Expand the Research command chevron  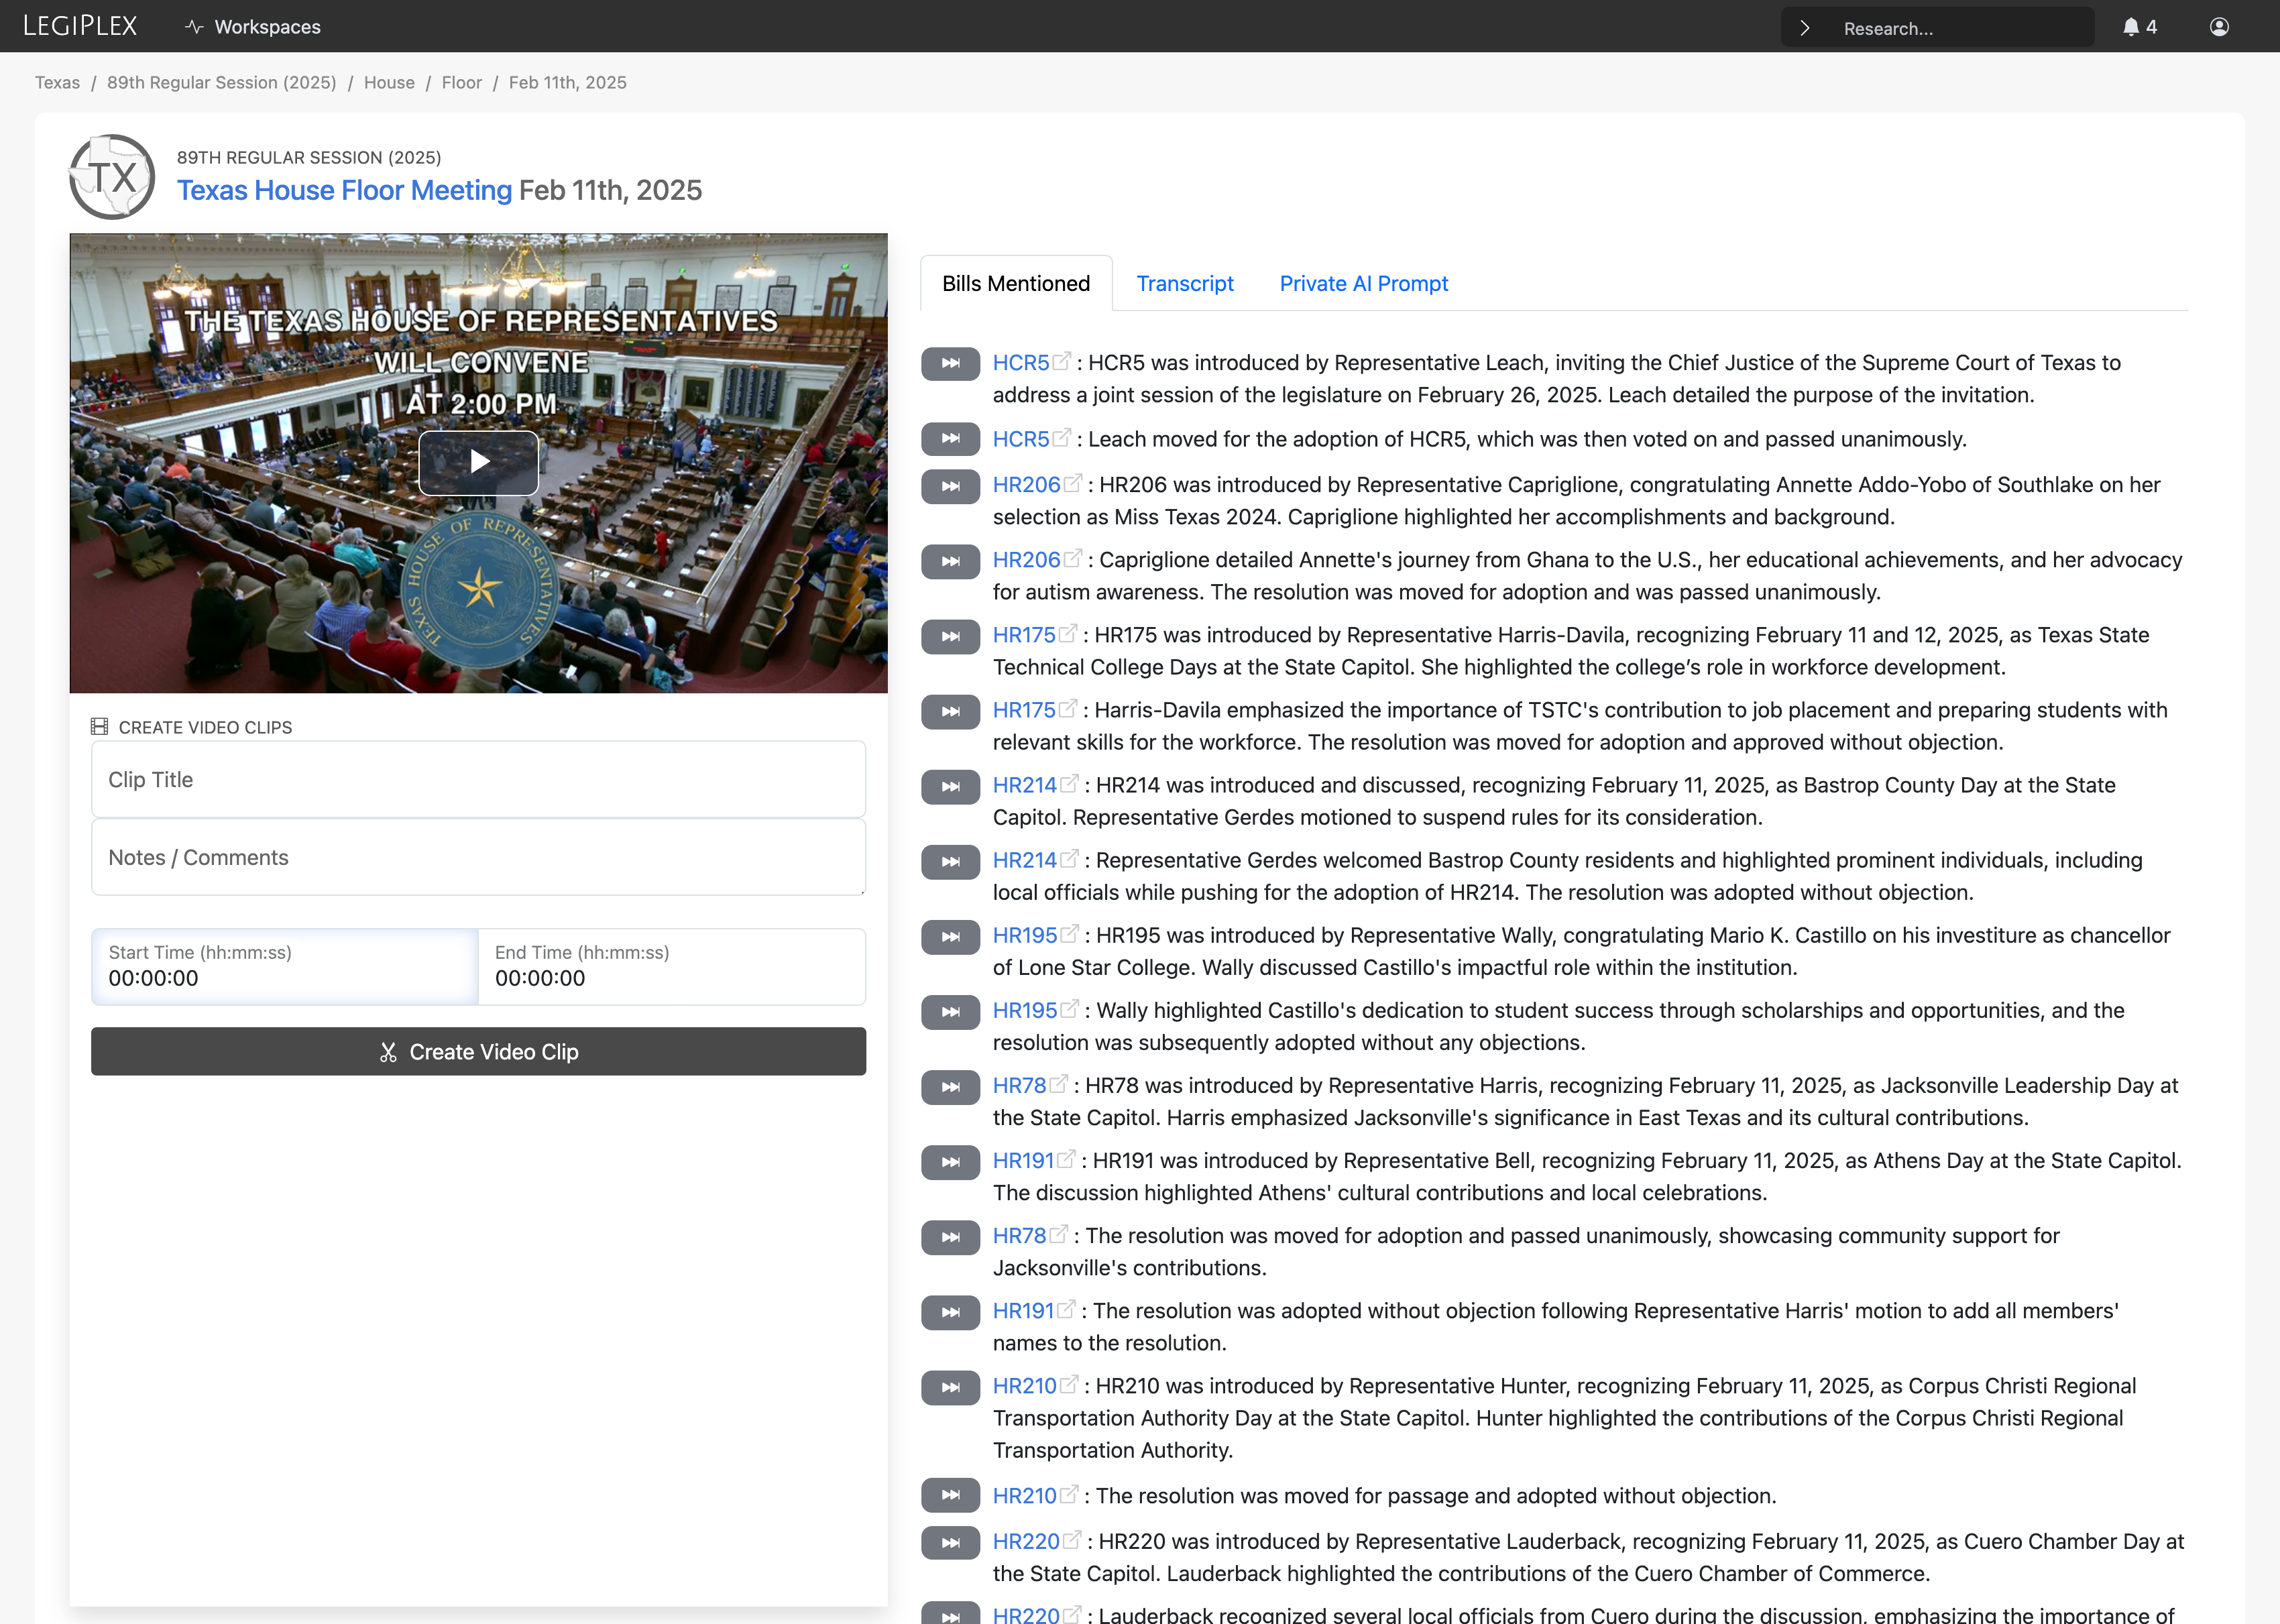point(1804,28)
